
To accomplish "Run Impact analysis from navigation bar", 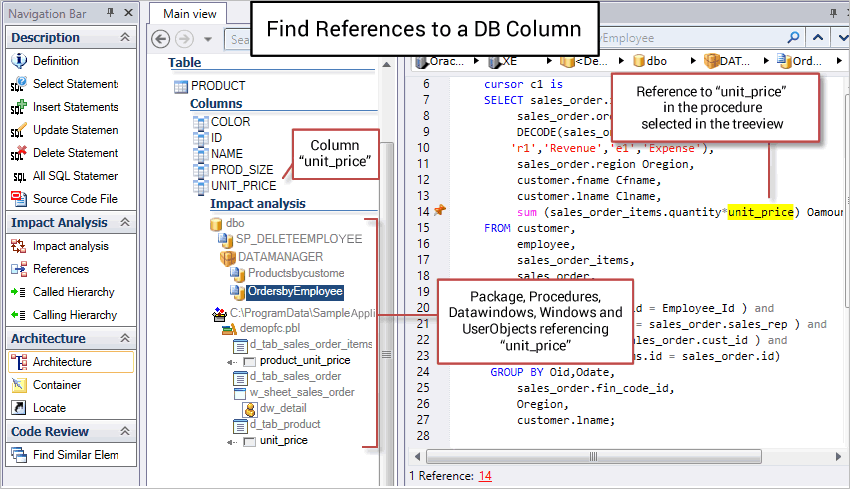I will (60, 246).
